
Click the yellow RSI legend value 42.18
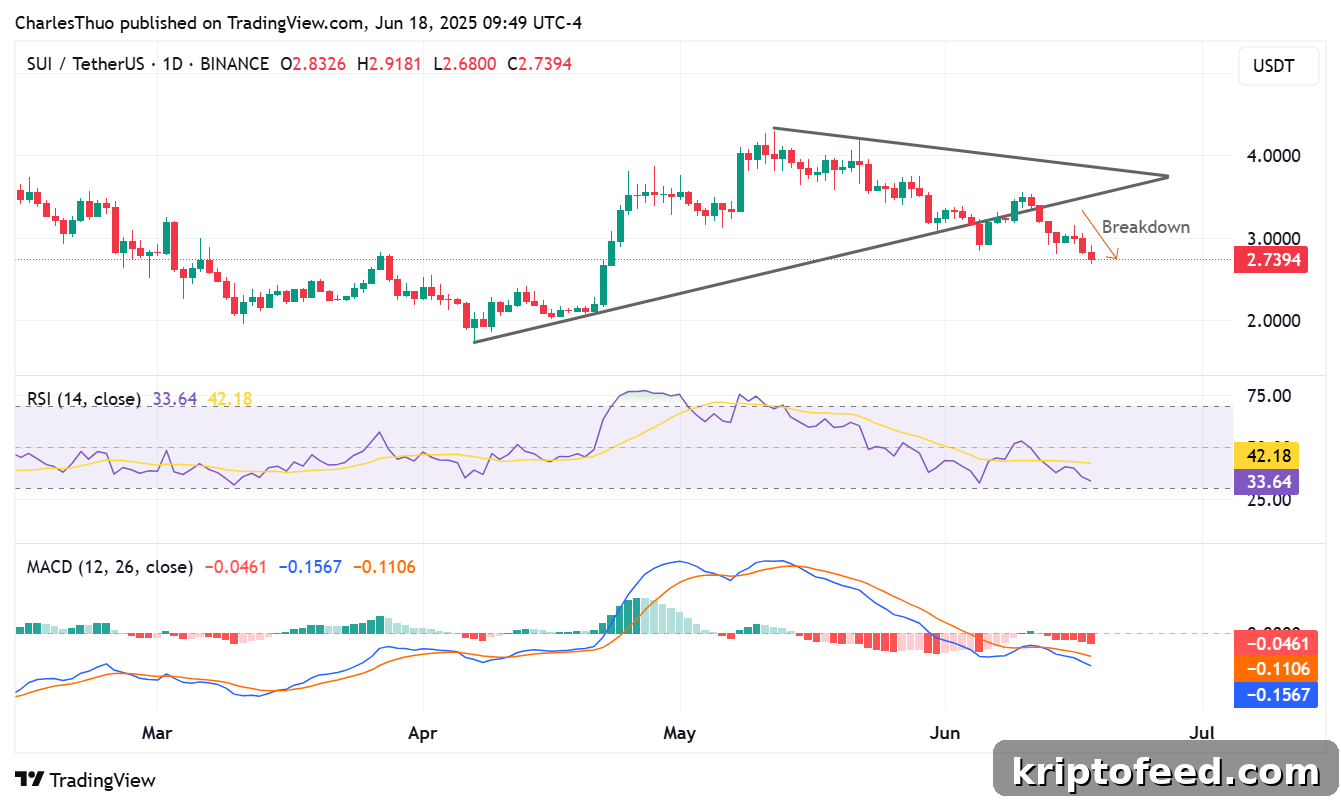tap(229, 399)
